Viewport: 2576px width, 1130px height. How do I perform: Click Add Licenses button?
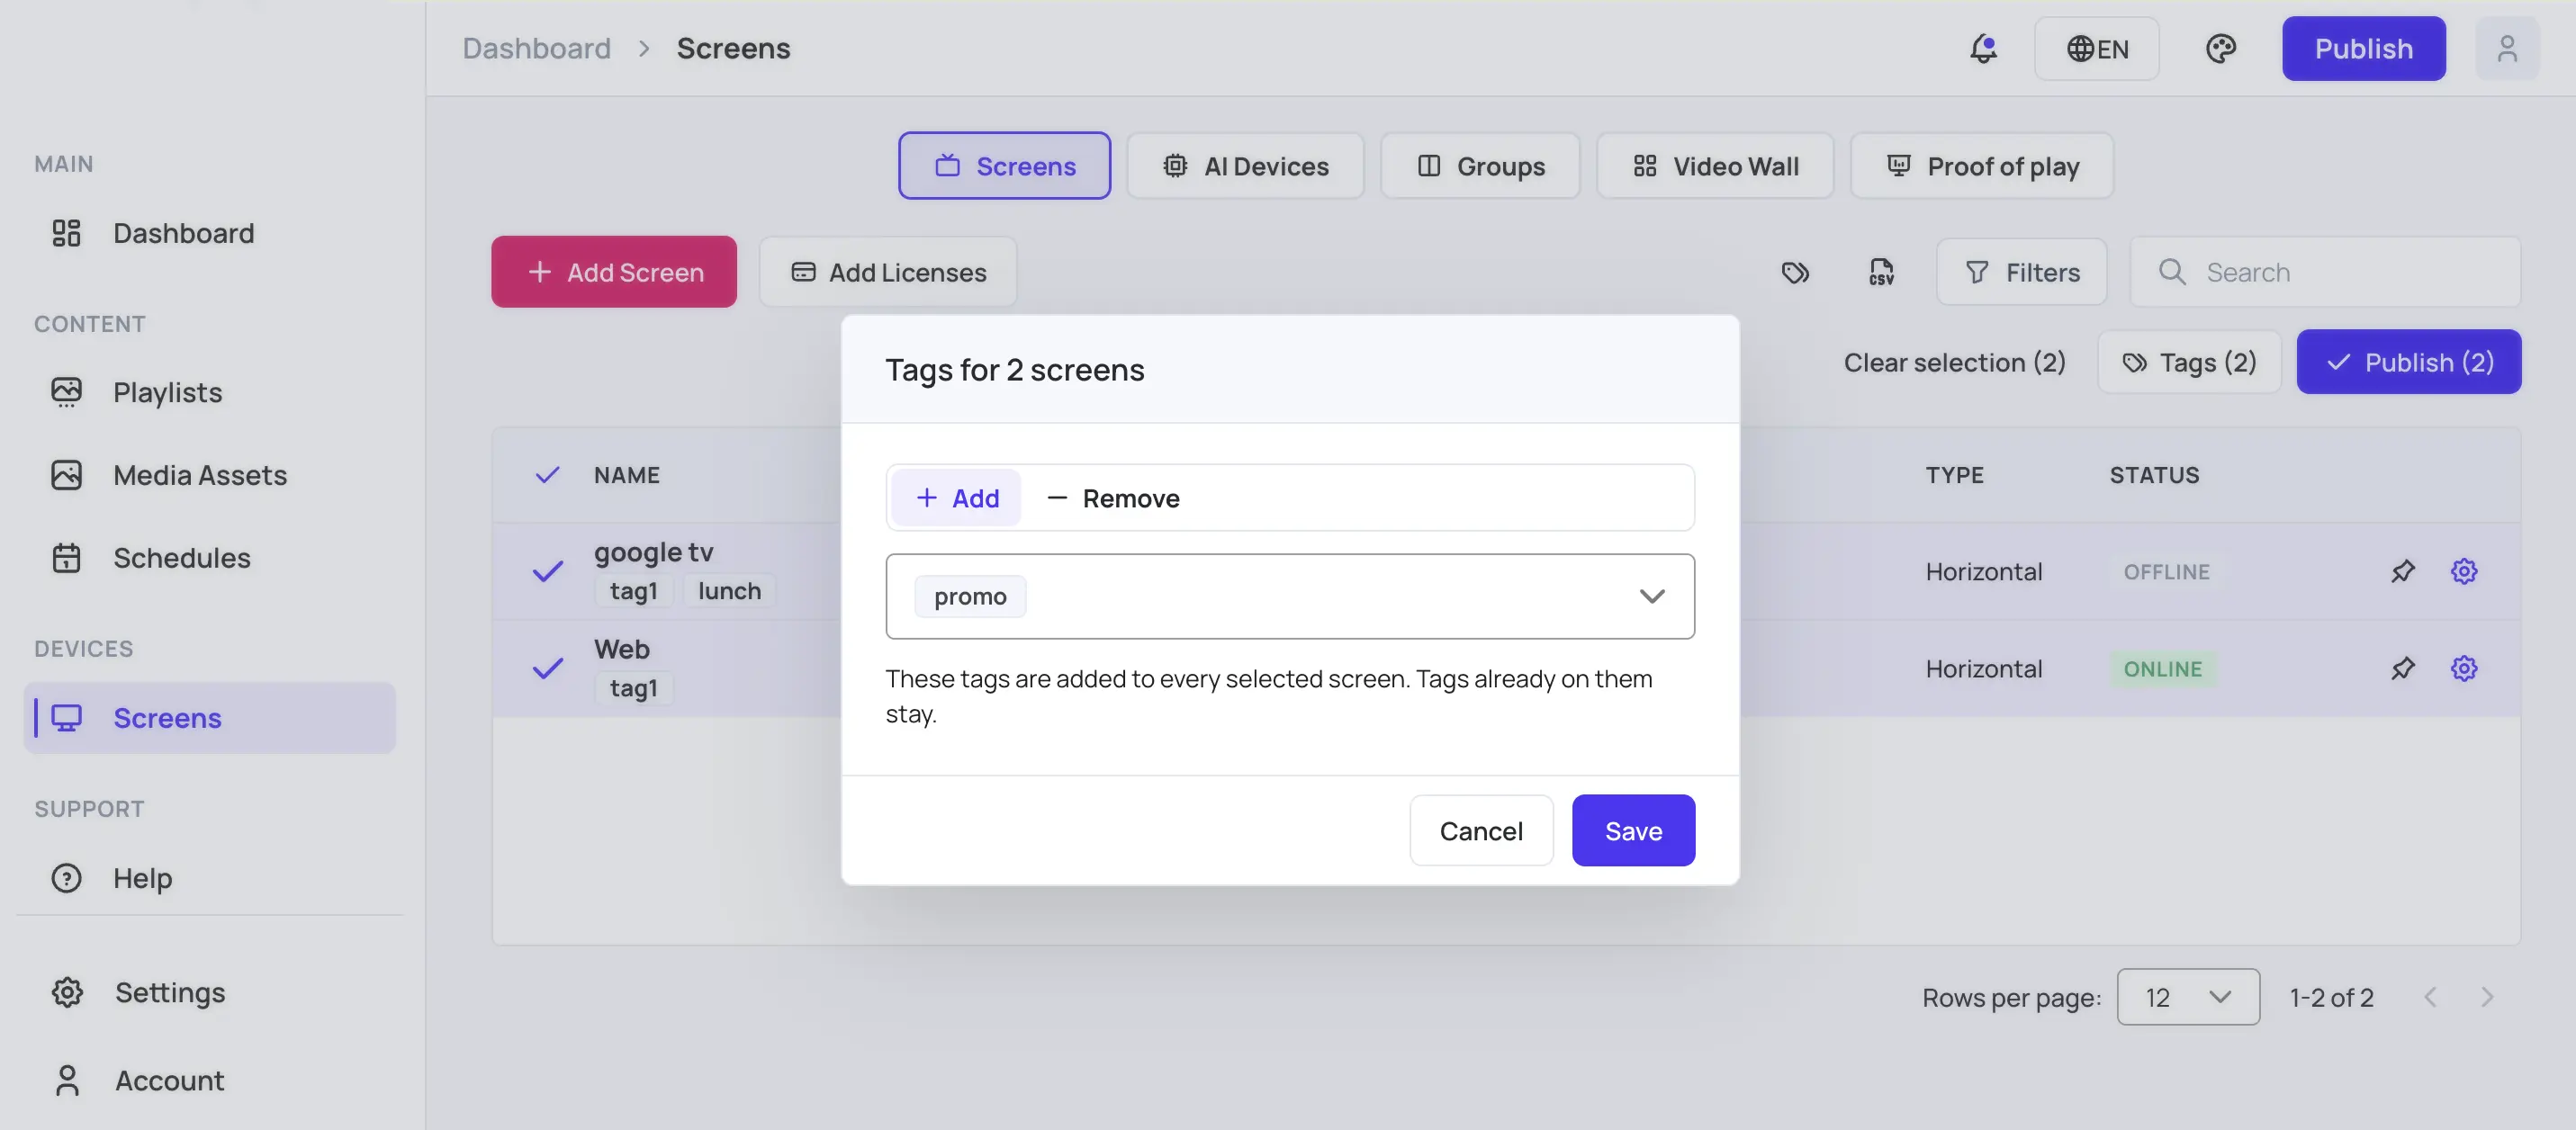[x=887, y=272]
